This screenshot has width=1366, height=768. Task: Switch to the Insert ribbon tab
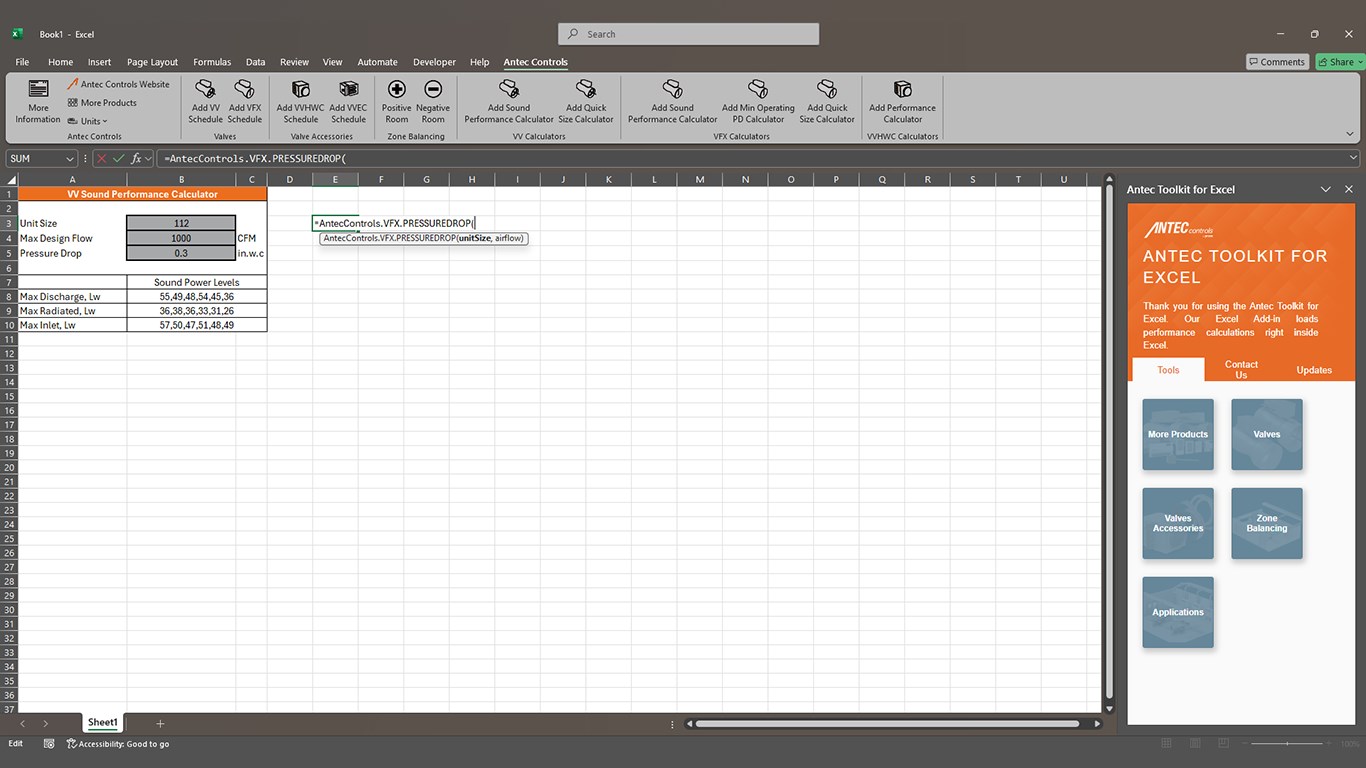(x=99, y=62)
